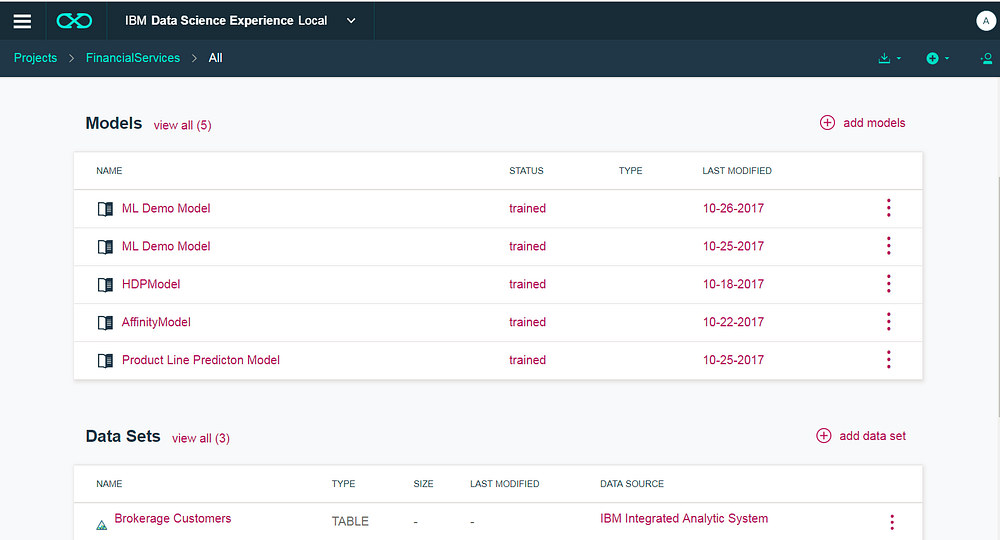This screenshot has width=1000, height=540.
Task: Click date 10-22-2017
Action: tap(733, 322)
